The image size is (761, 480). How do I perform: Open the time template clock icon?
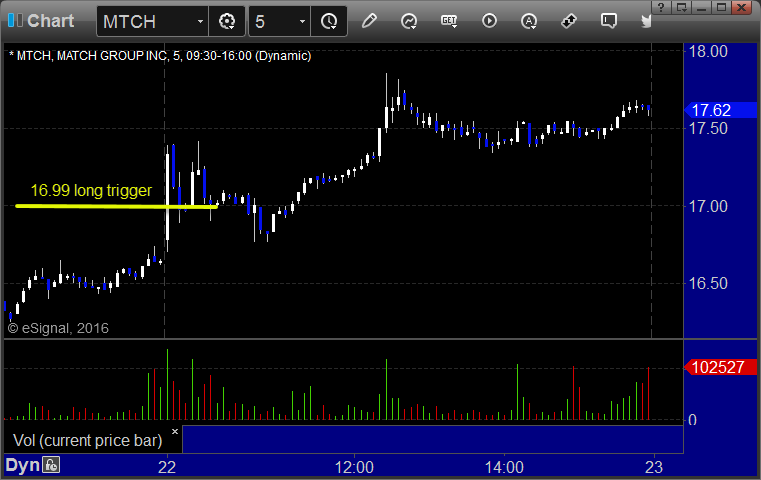point(329,21)
